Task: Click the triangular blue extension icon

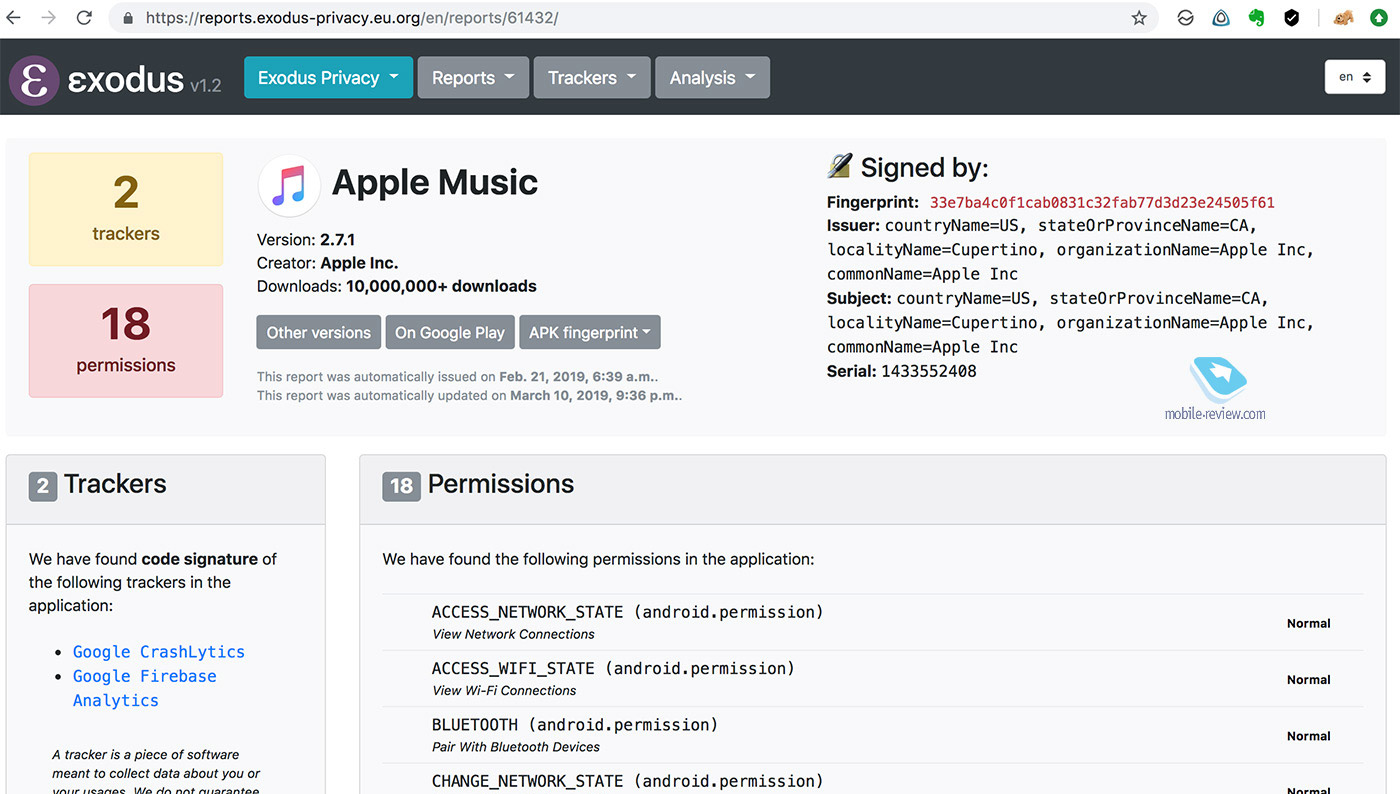Action: click(1221, 18)
